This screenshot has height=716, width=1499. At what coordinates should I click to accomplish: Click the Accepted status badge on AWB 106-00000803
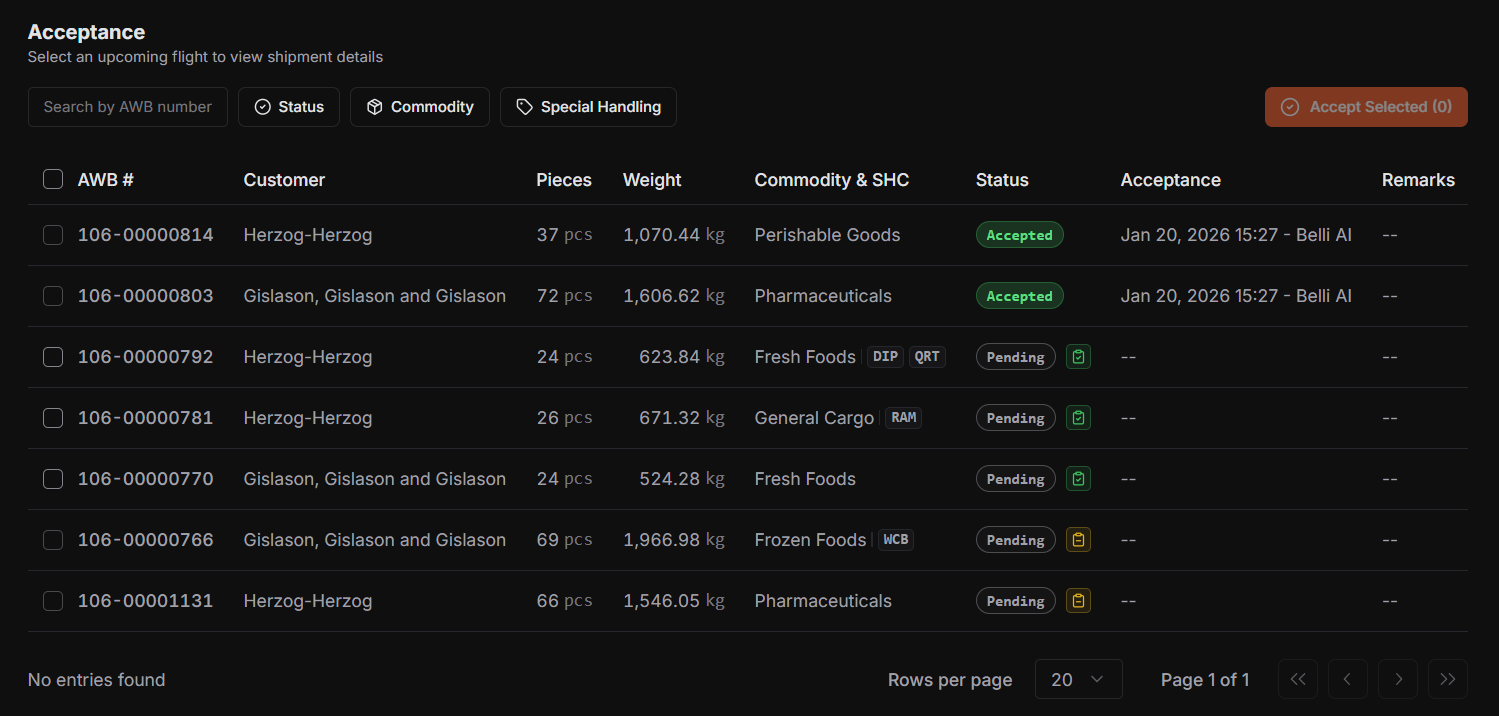point(1019,295)
